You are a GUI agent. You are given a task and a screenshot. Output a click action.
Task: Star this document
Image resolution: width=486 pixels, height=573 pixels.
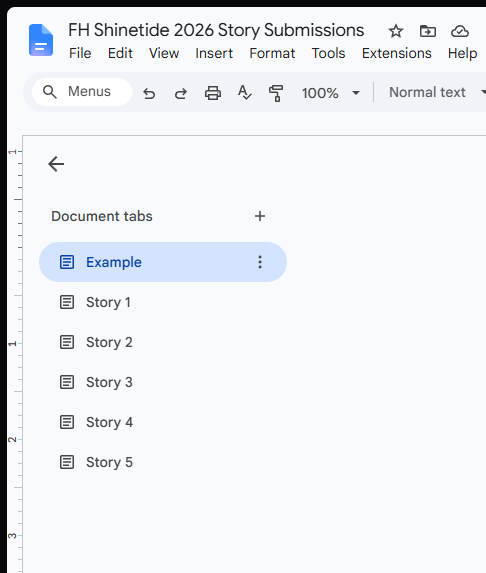[396, 31]
